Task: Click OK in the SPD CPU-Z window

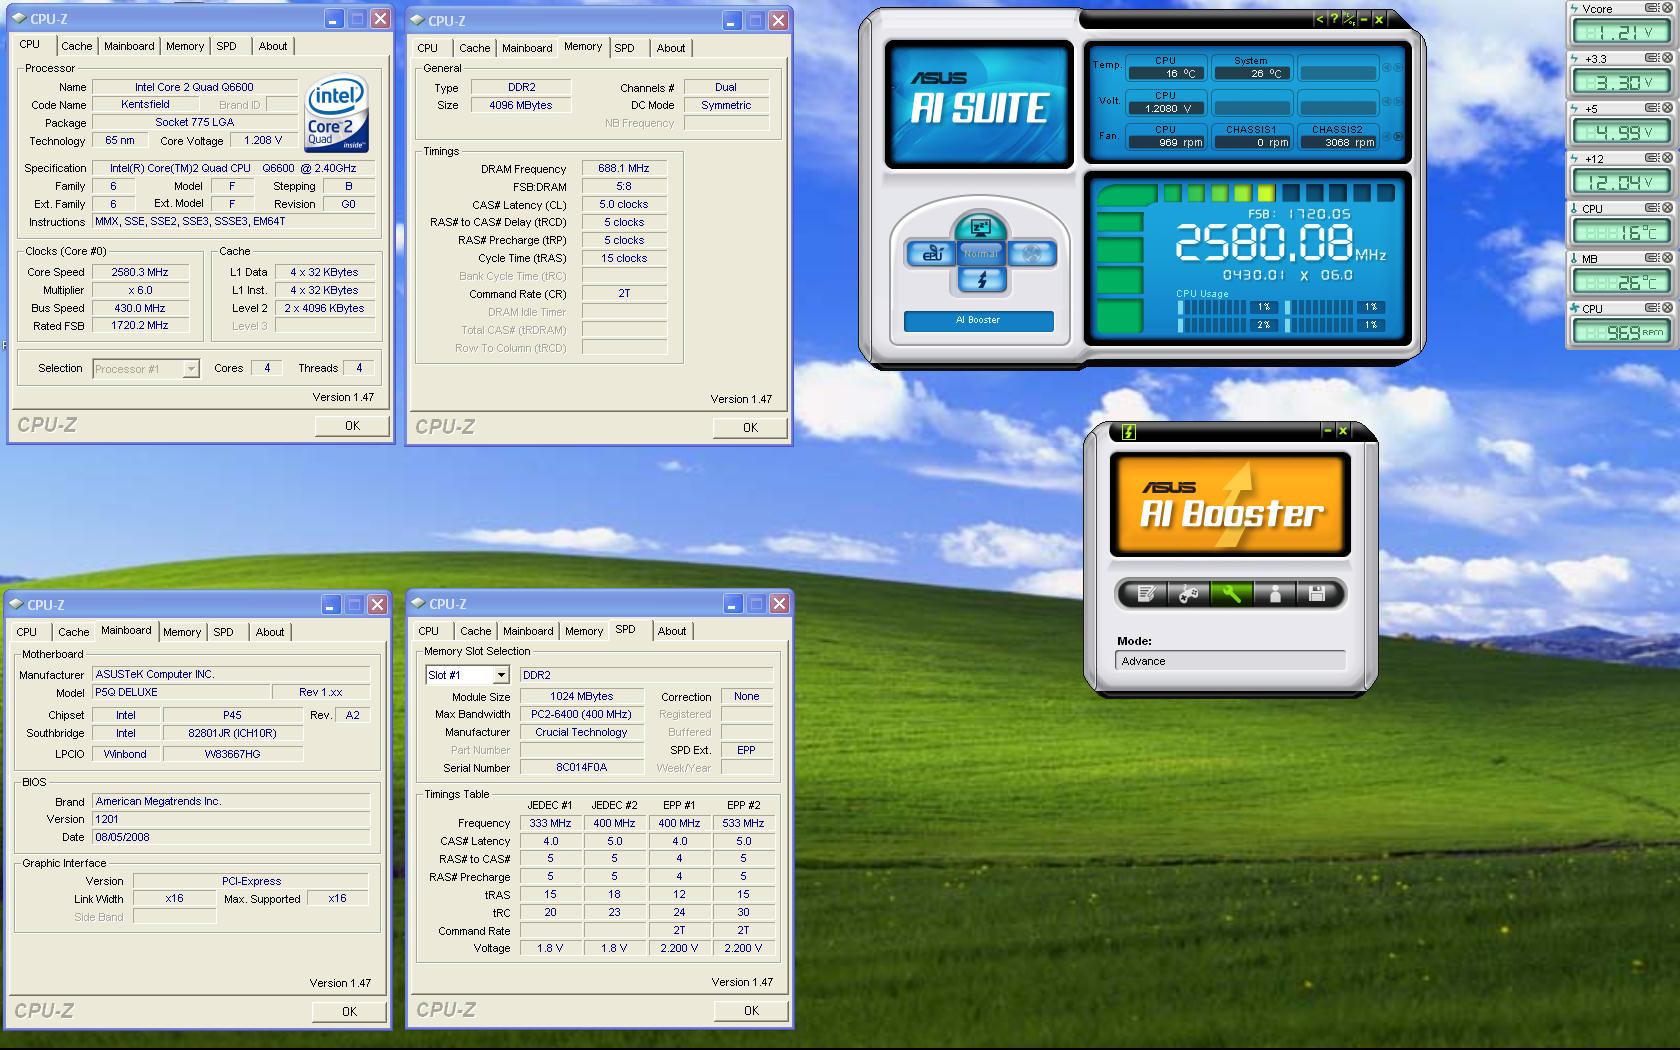Action: tap(751, 1011)
